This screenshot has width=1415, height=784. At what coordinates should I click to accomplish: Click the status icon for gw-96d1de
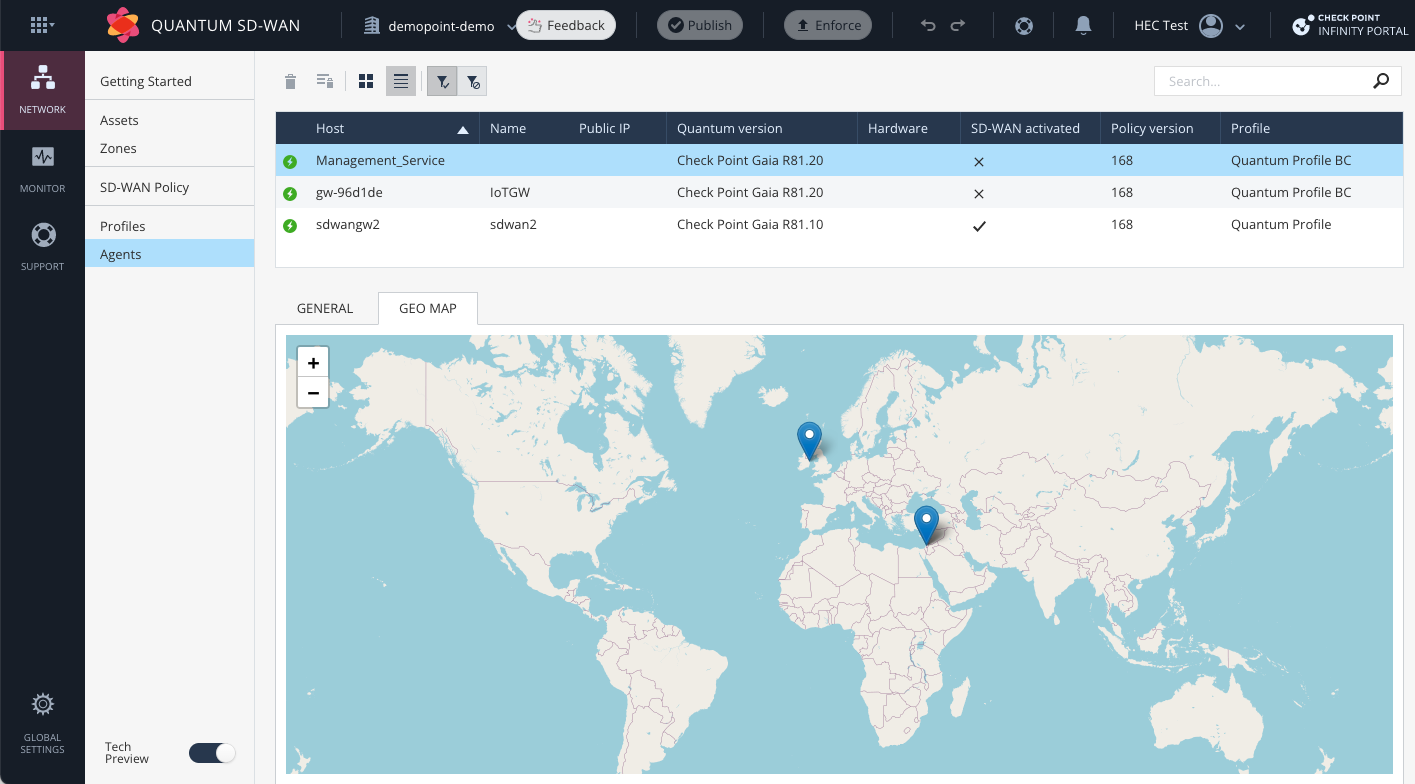tap(290, 193)
